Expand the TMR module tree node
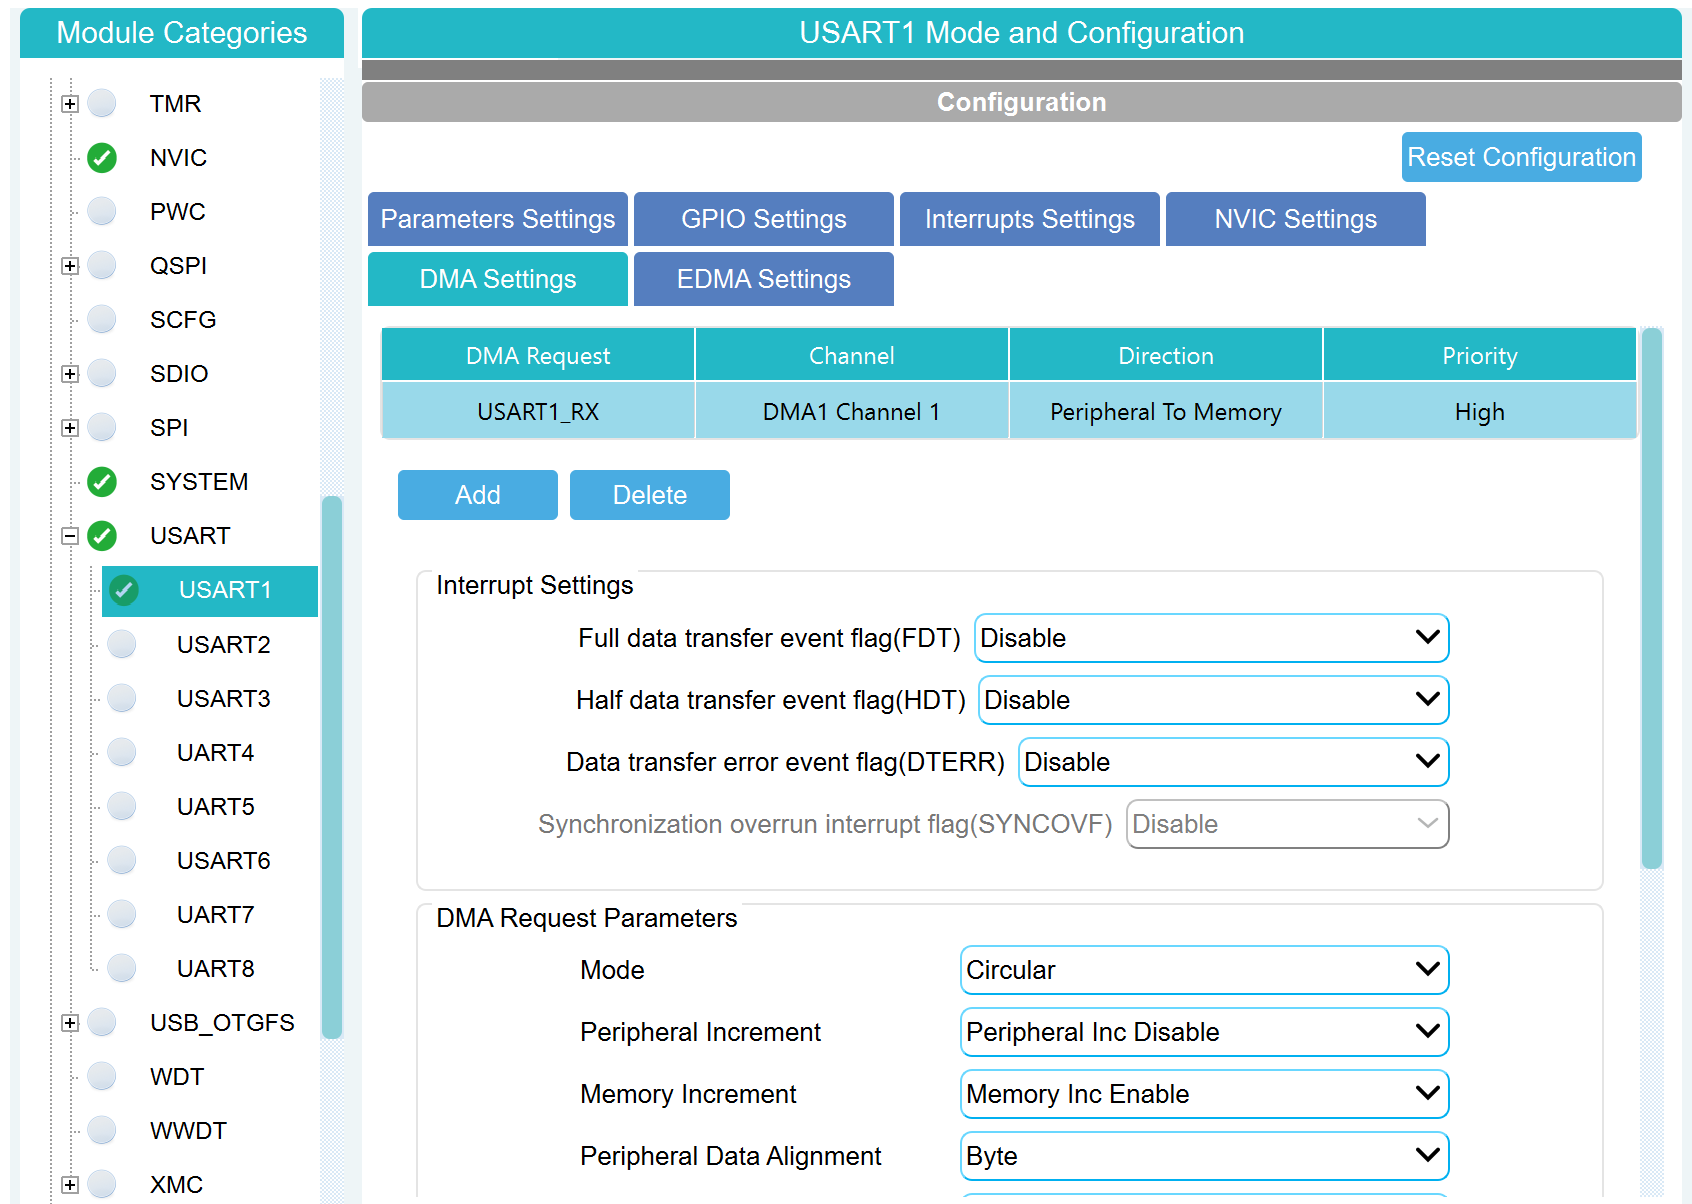Image resolution: width=1692 pixels, height=1204 pixels. click(69, 104)
